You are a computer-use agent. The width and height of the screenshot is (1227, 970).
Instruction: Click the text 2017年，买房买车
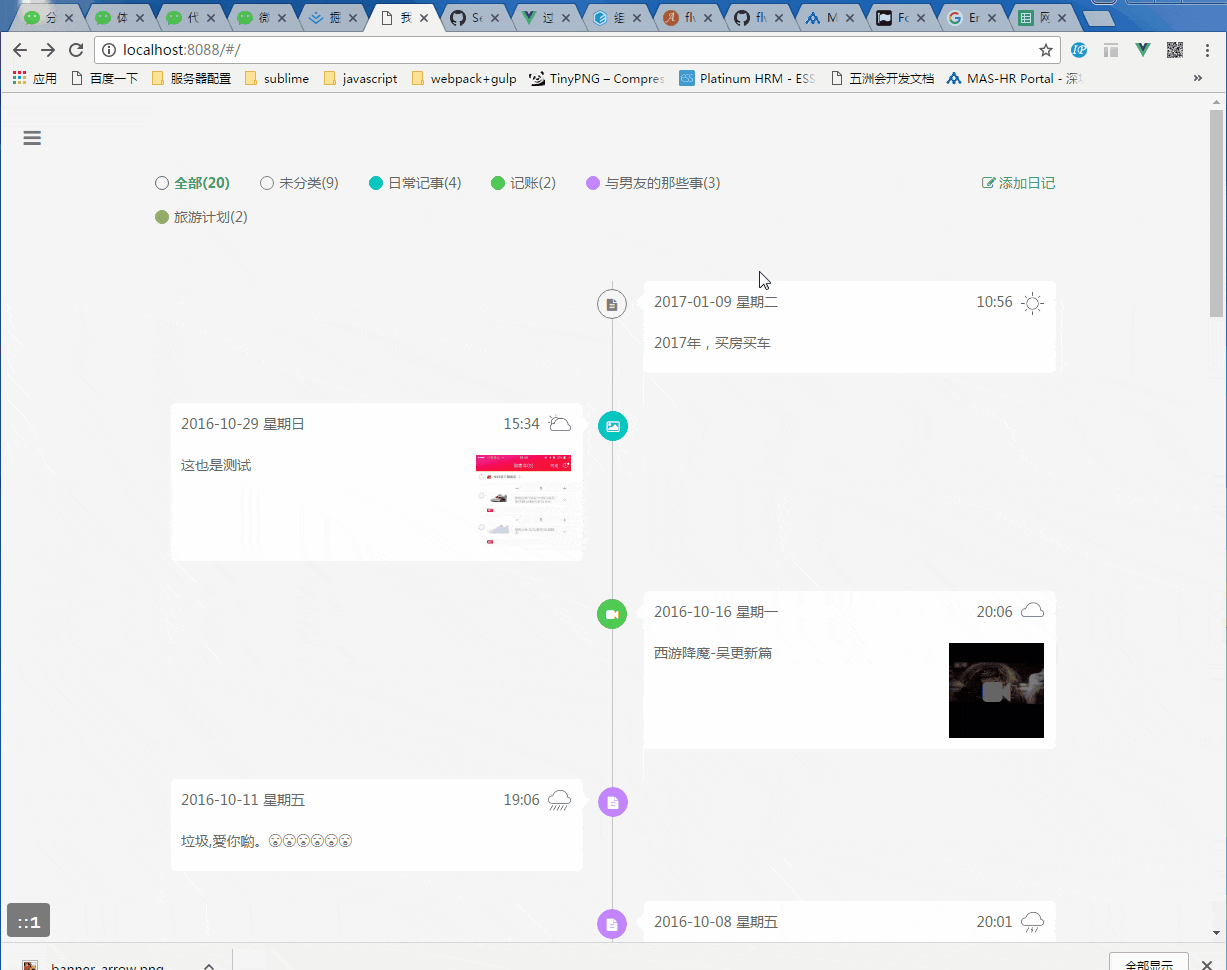click(x=712, y=343)
